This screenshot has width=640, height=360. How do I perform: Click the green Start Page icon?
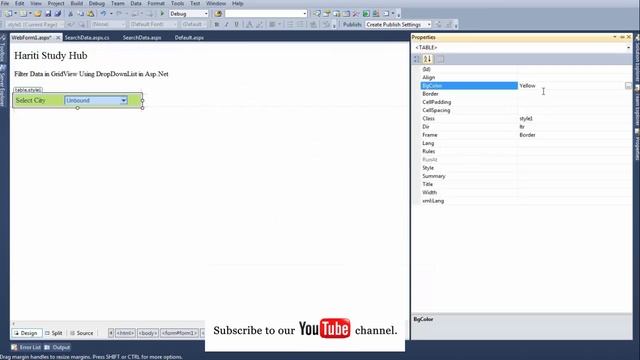[x=366, y=14]
